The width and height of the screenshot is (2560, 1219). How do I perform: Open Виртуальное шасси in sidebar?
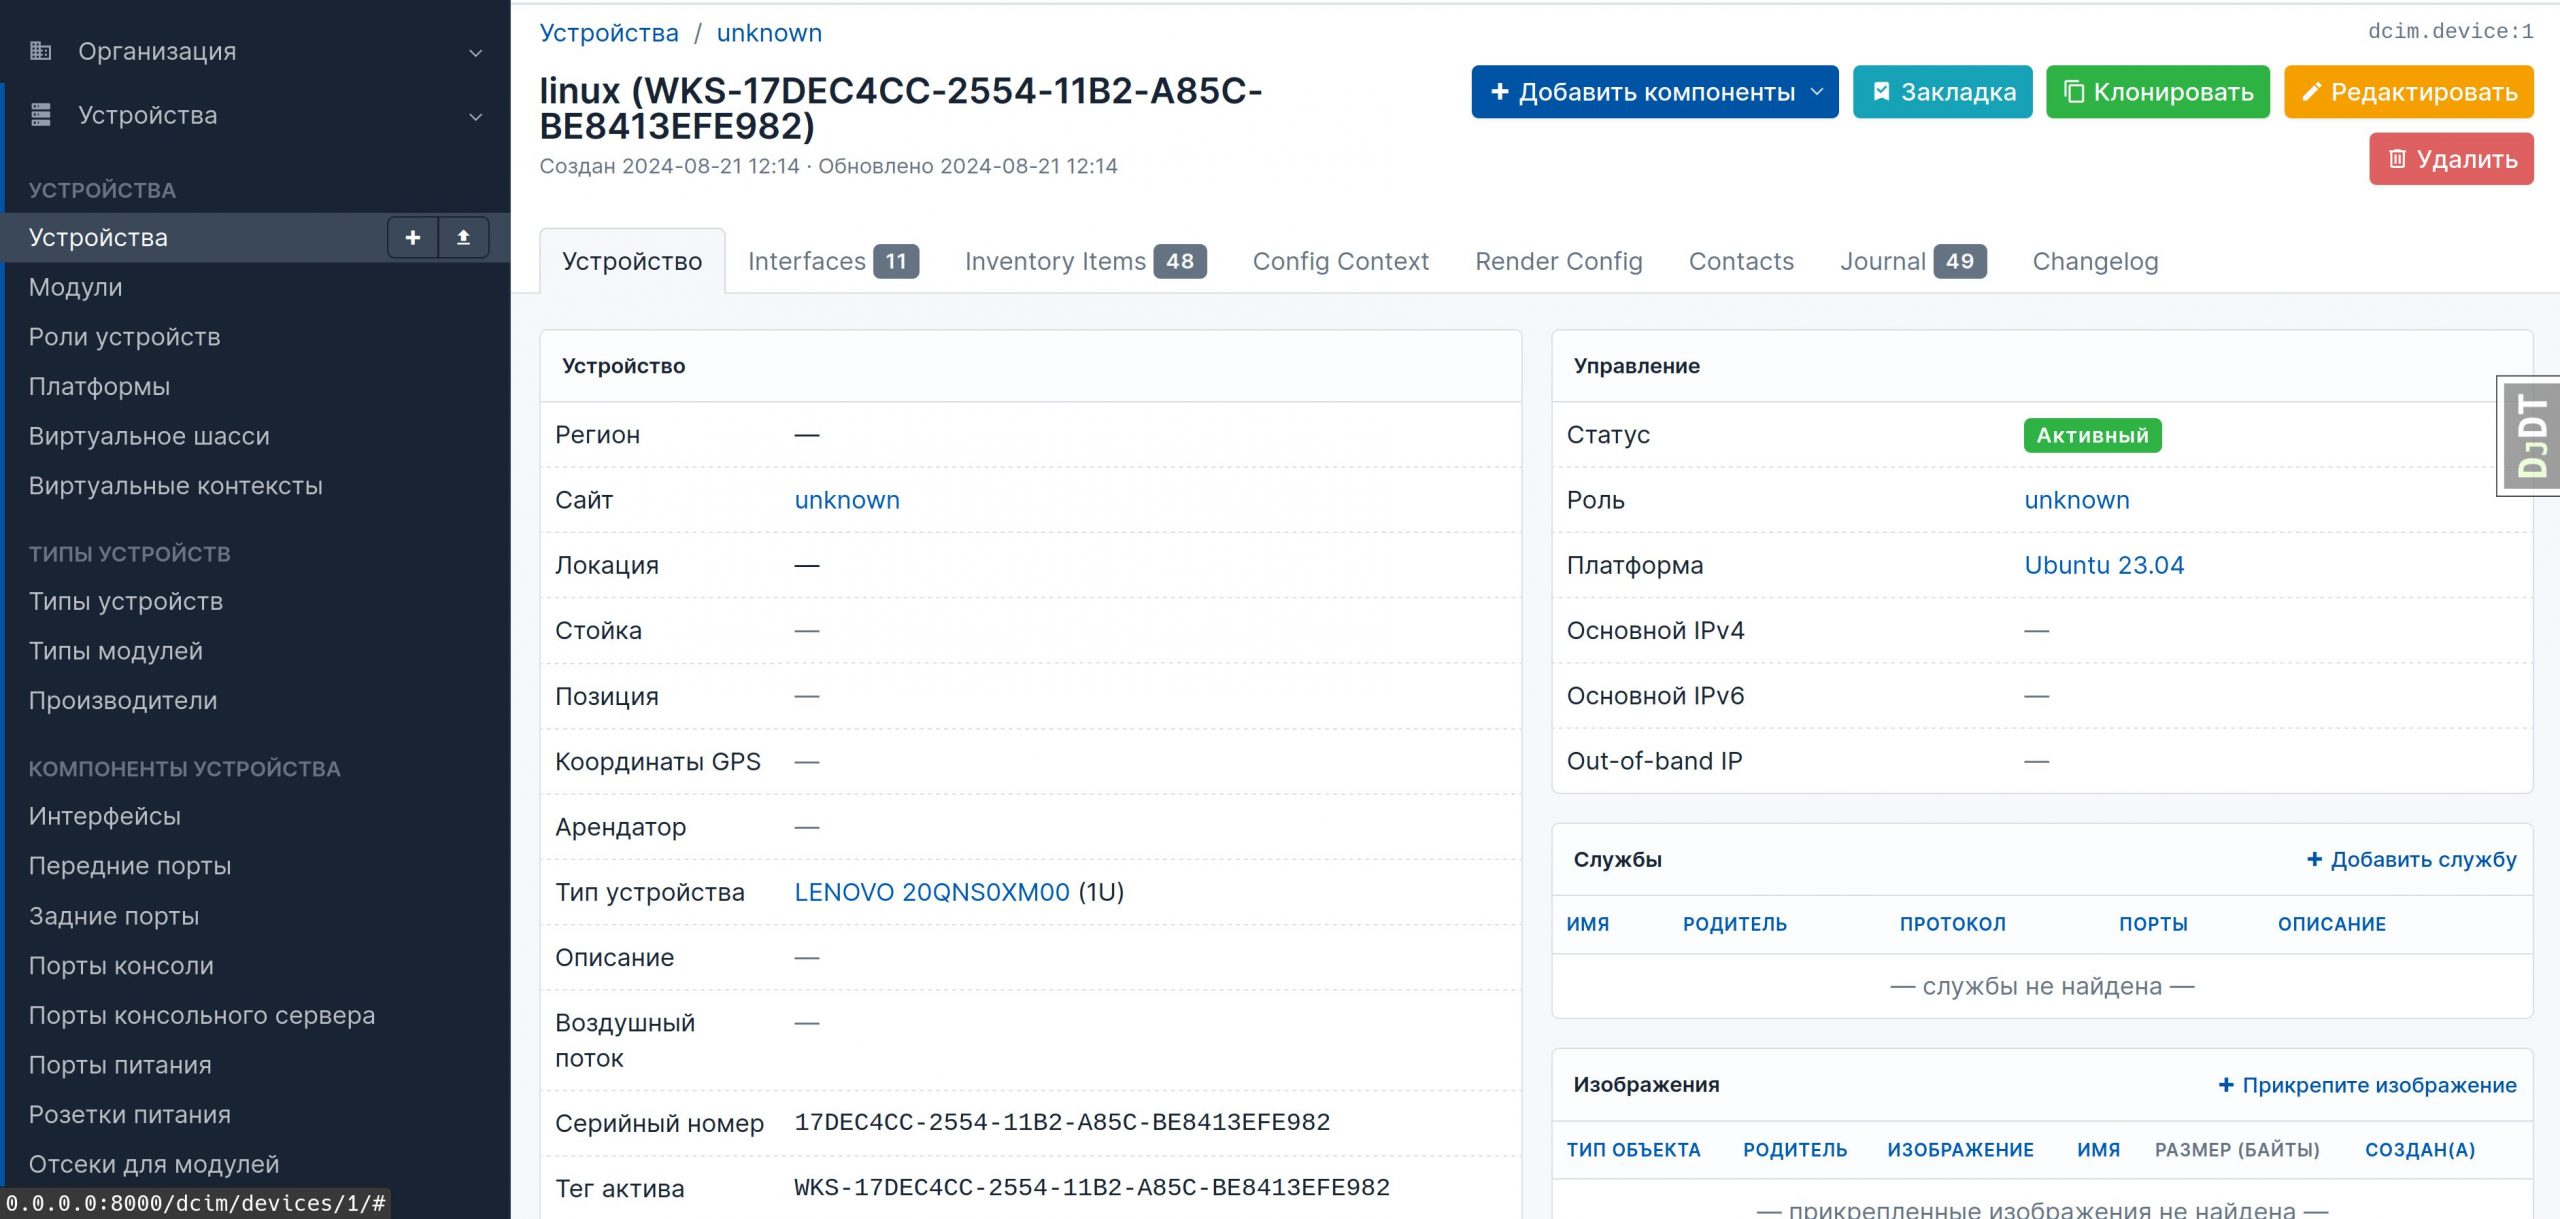[x=150, y=436]
